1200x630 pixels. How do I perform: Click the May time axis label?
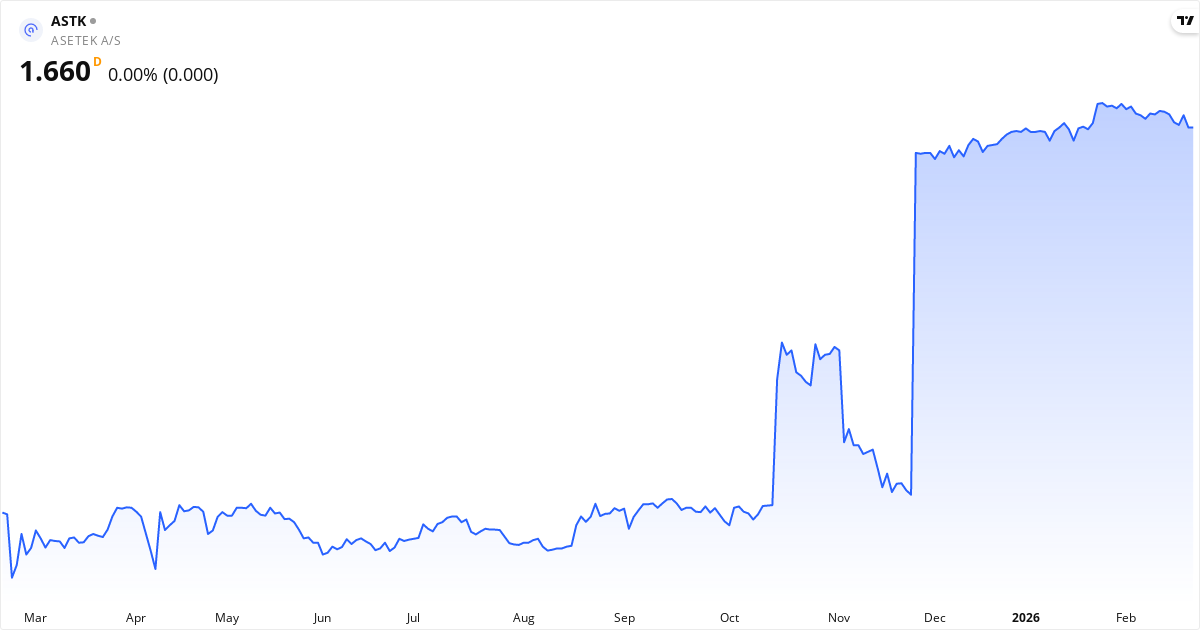[227, 618]
